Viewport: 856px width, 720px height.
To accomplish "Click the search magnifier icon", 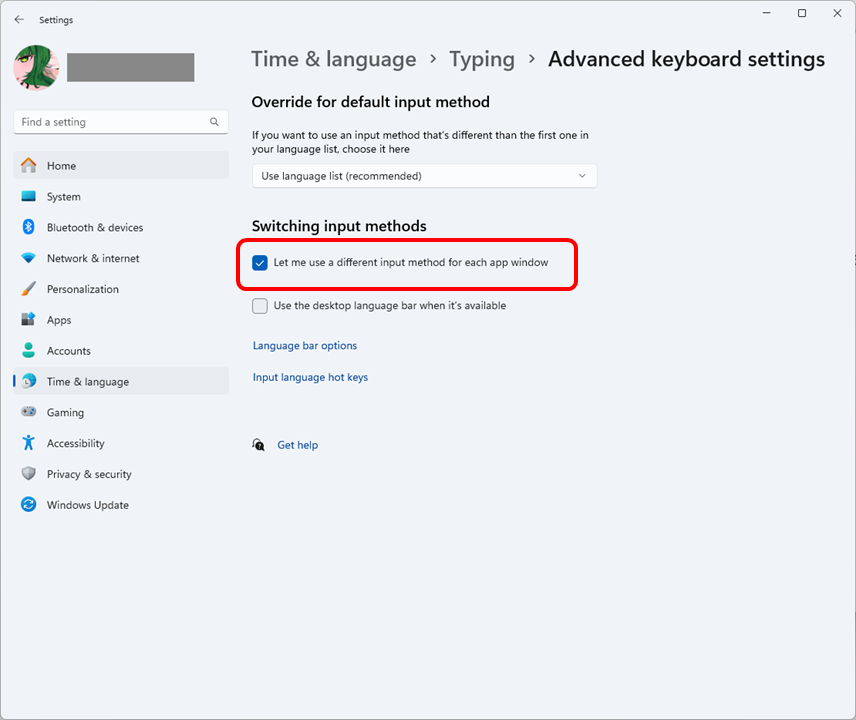I will click(x=214, y=122).
